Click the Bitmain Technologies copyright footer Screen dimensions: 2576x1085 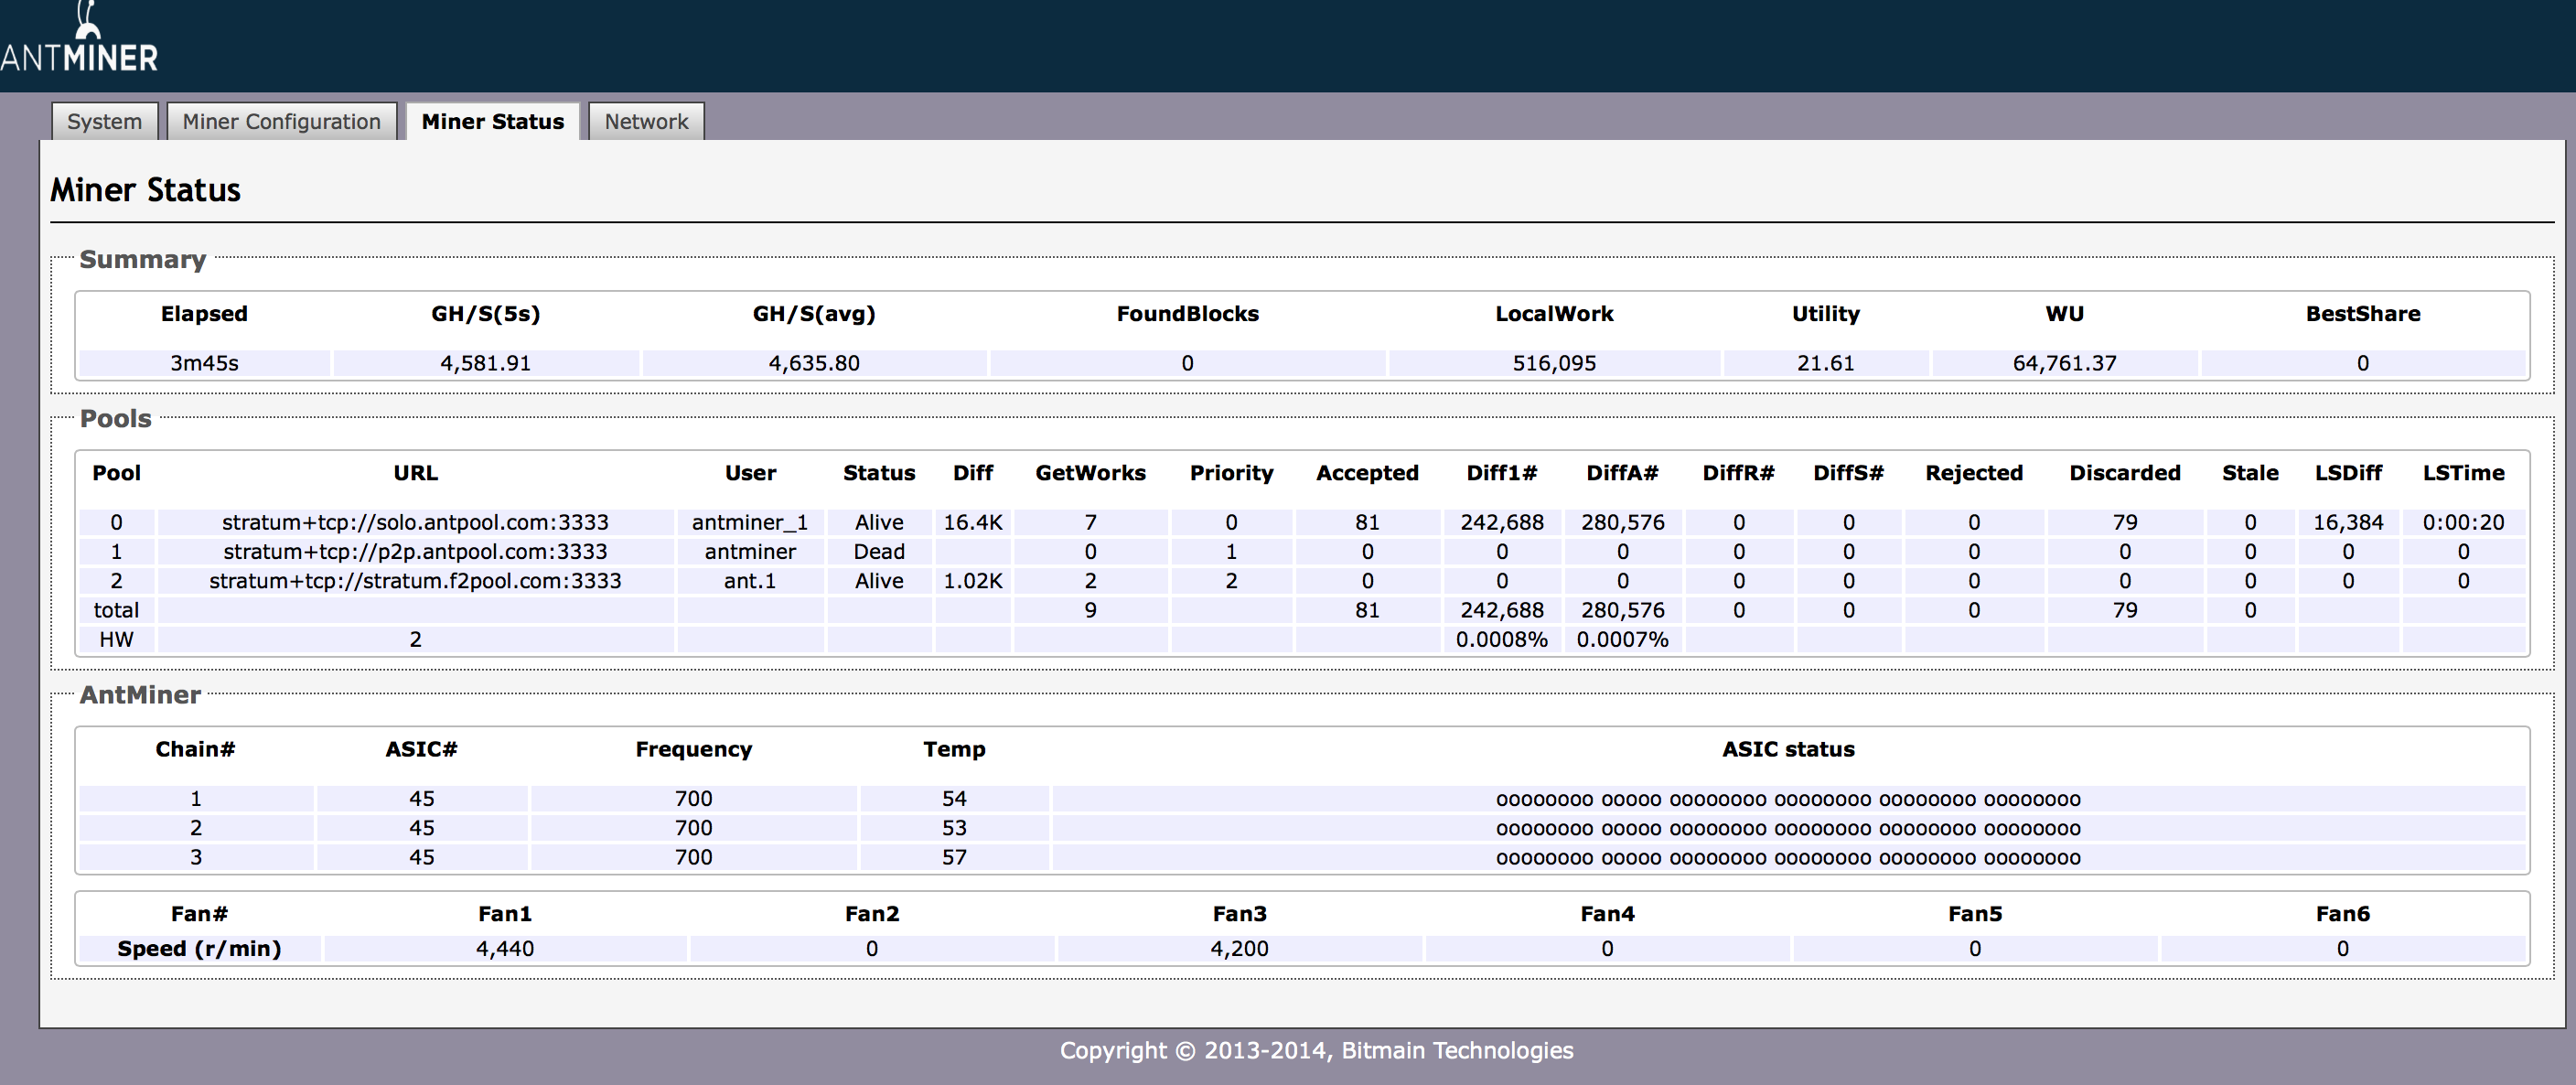[1316, 1050]
